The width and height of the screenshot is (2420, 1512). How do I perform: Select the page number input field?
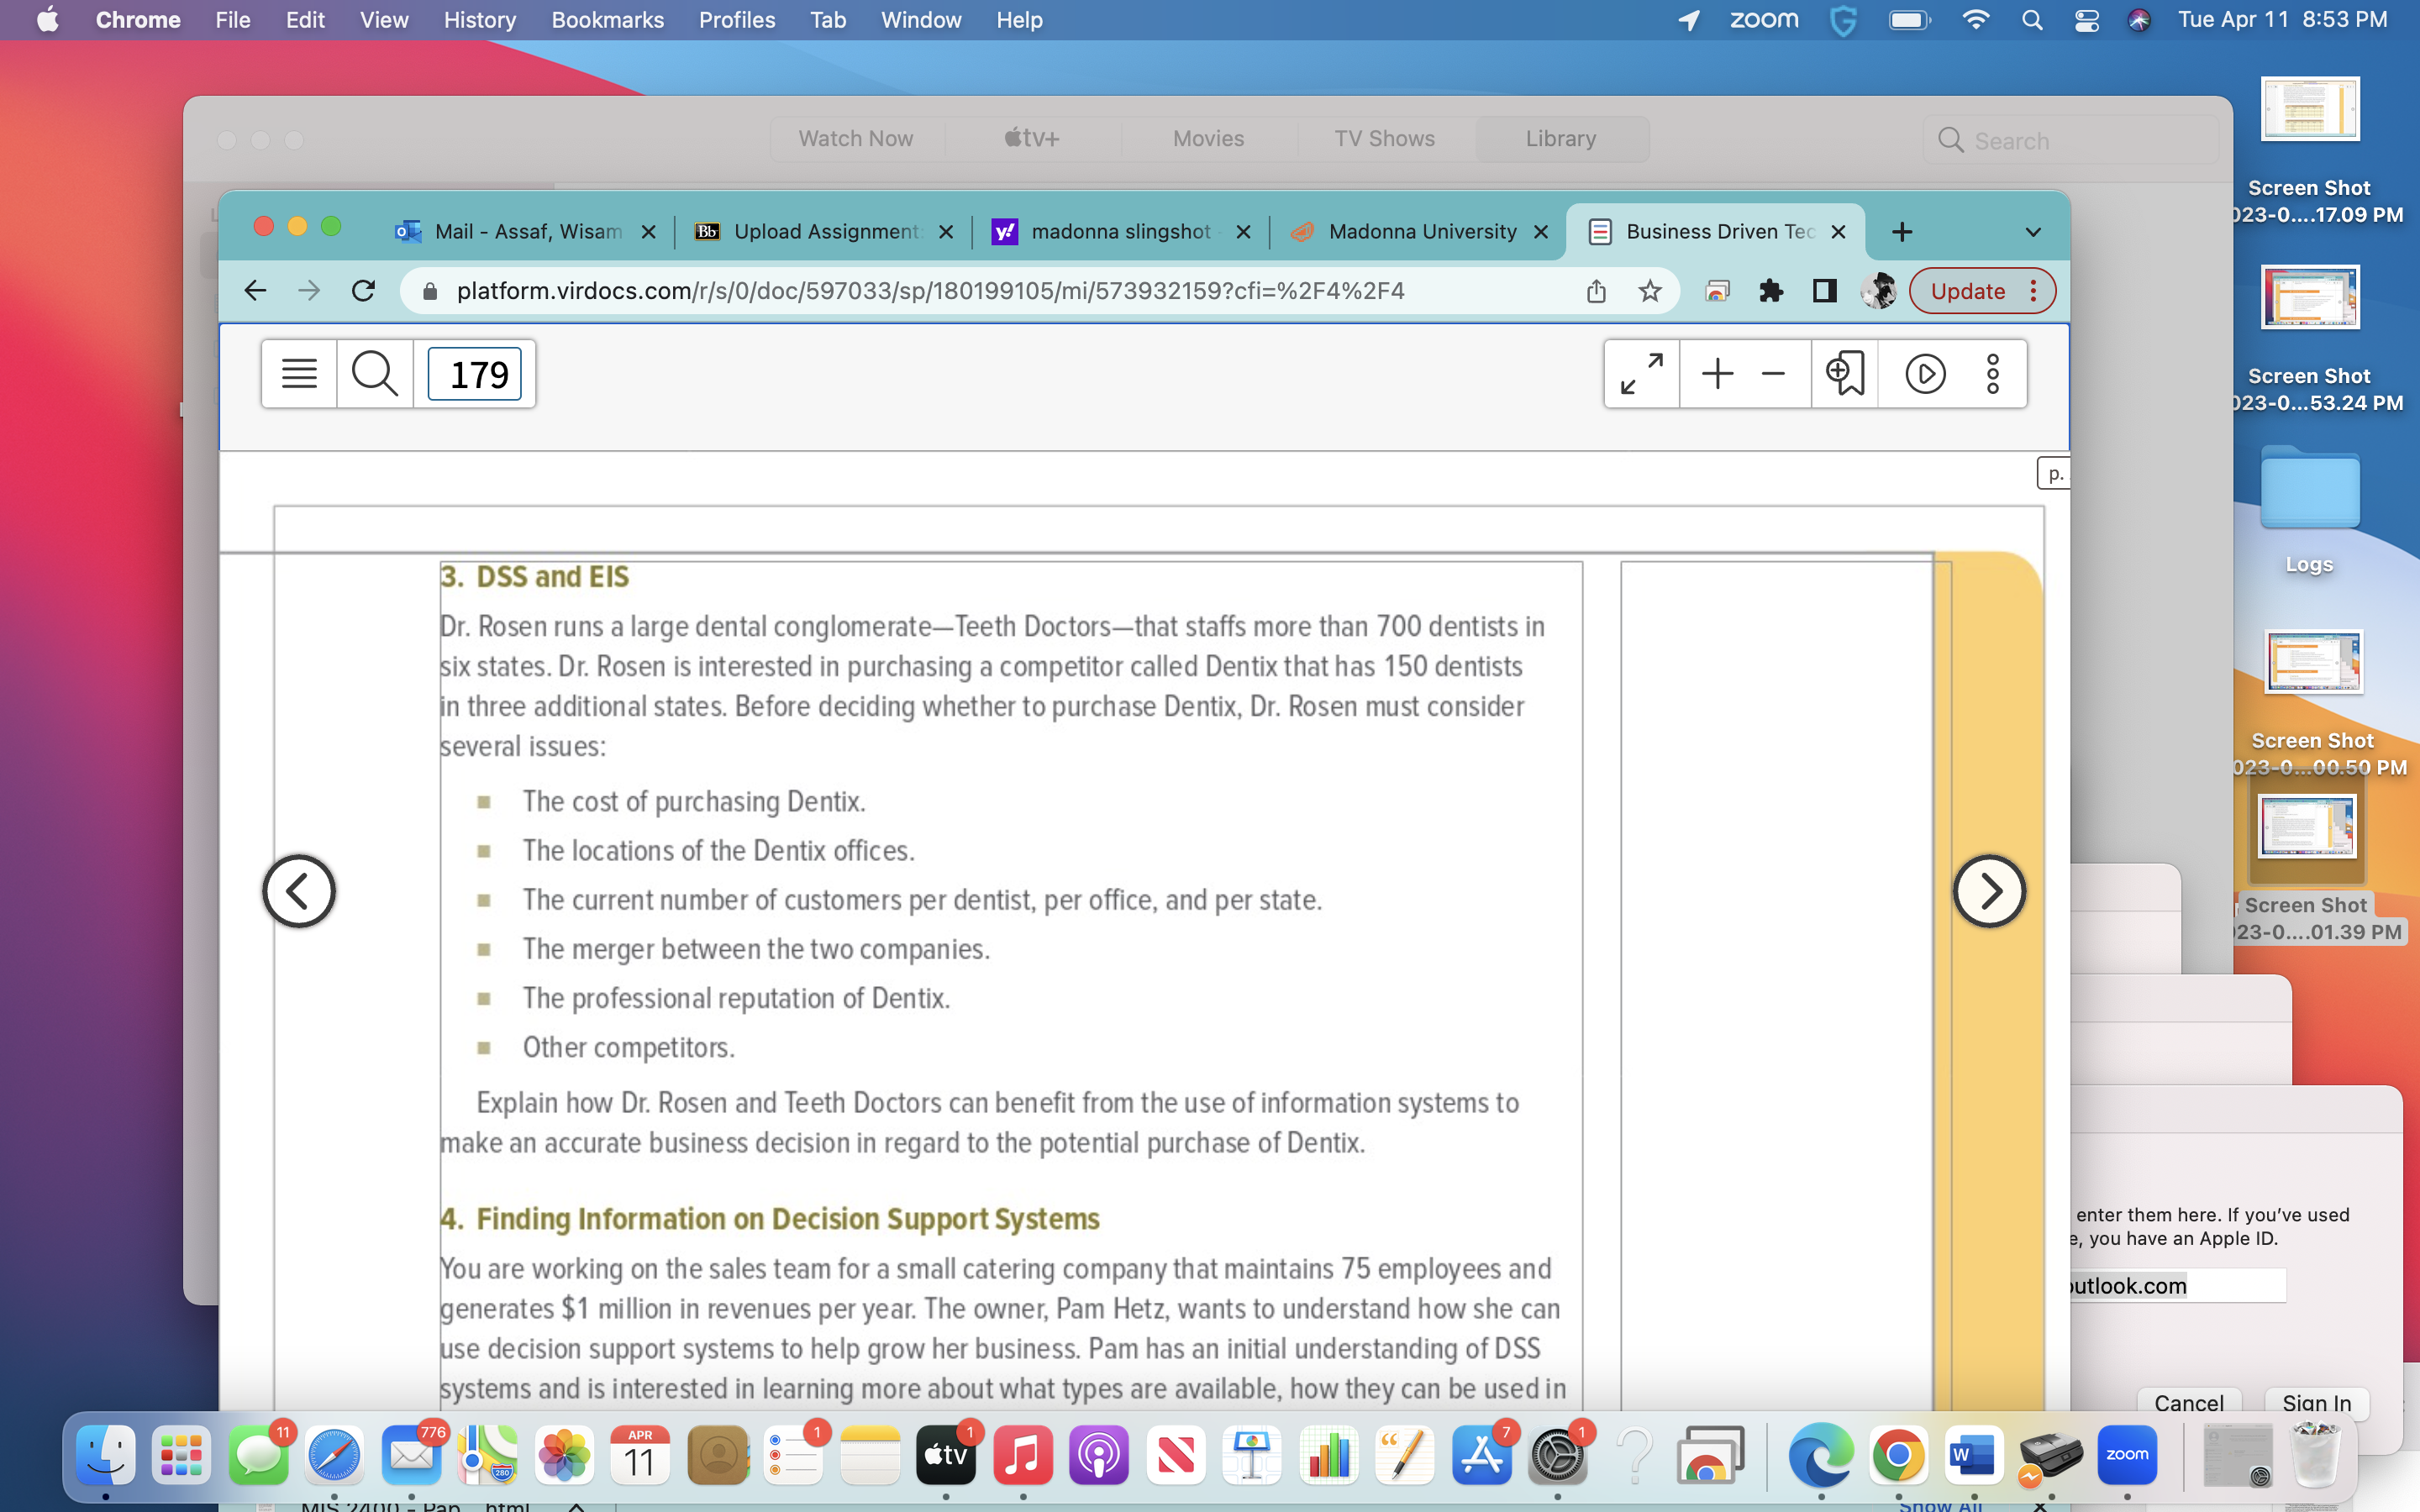[477, 373]
